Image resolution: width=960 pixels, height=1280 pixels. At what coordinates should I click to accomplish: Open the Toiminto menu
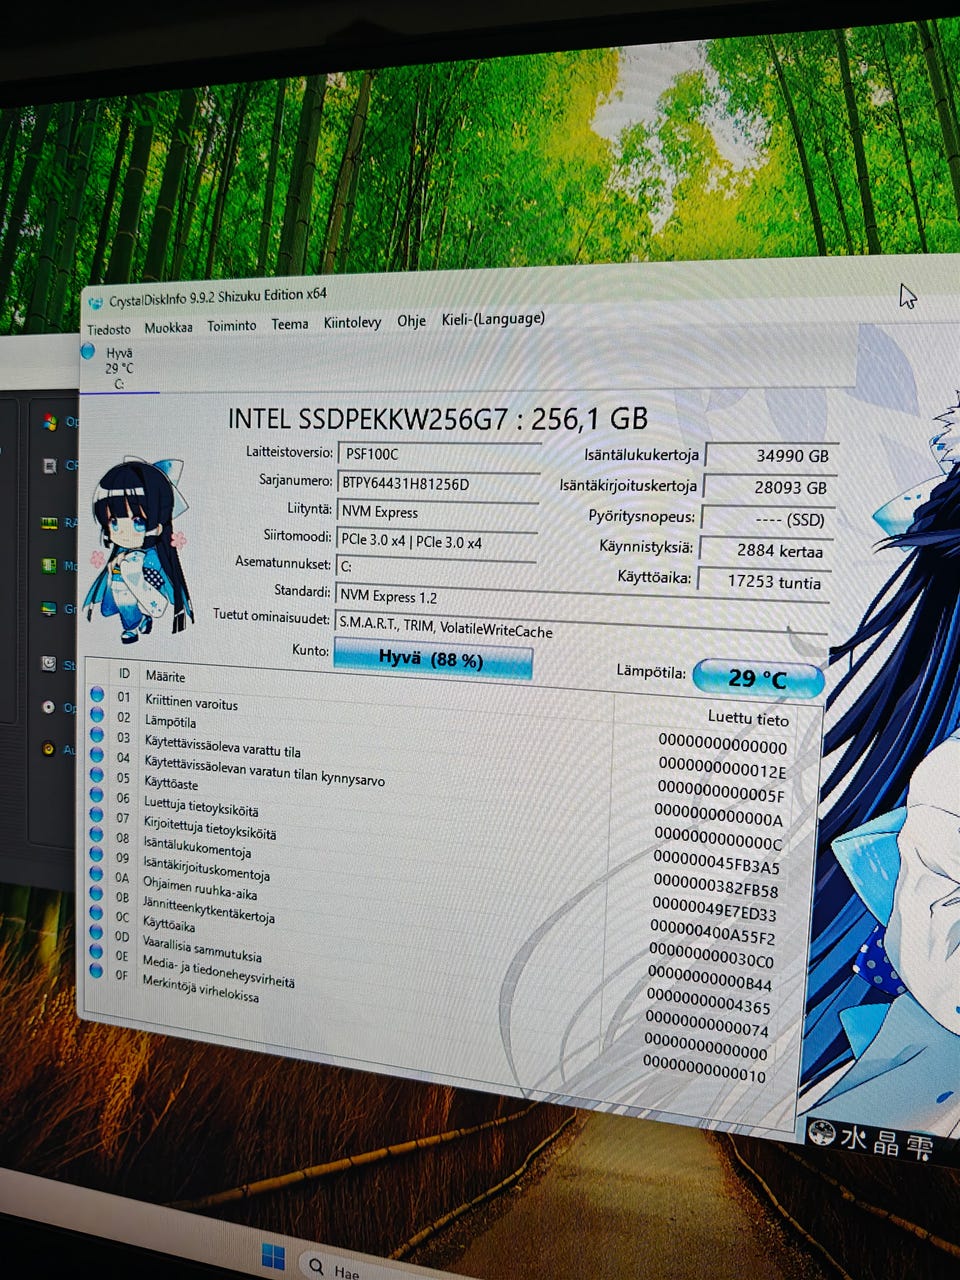click(231, 325)
